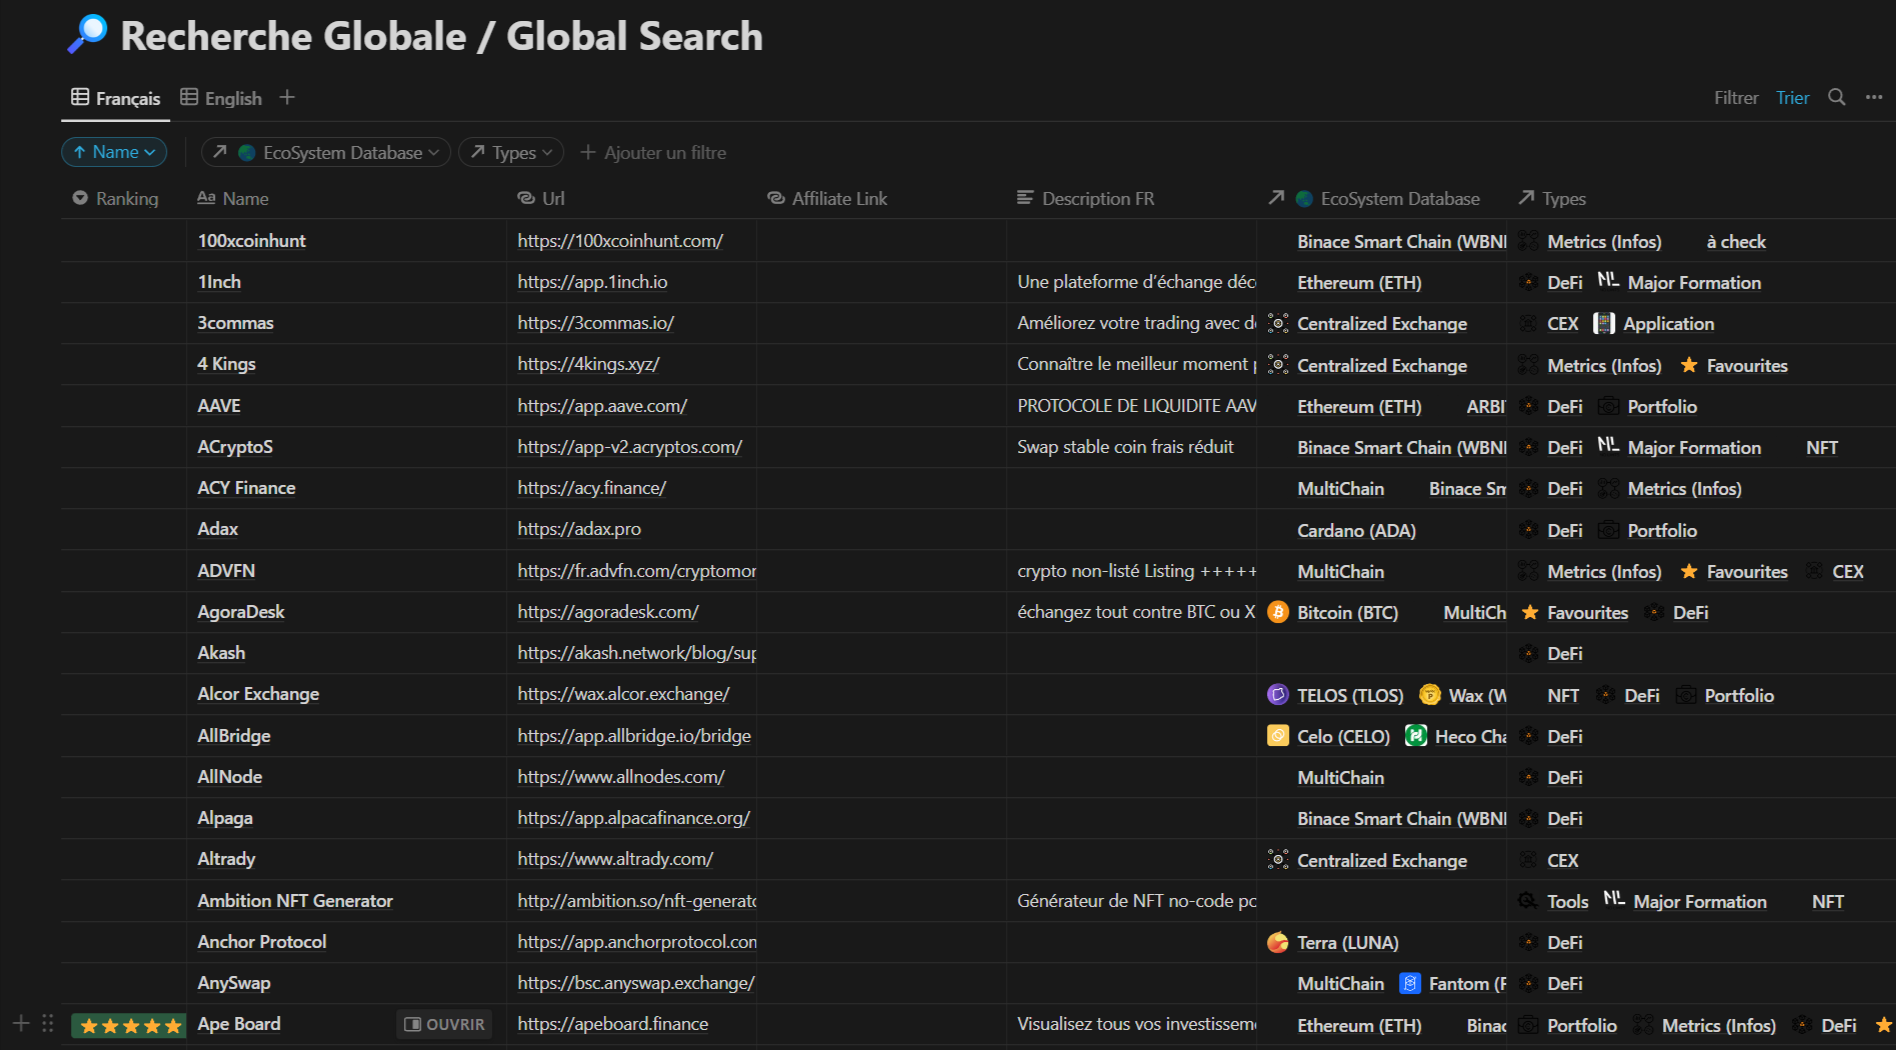Screen dimensions: 1896x1050
Task: Click the NFT tag in ACryptoS row
Action: (x=1822, y=448)
